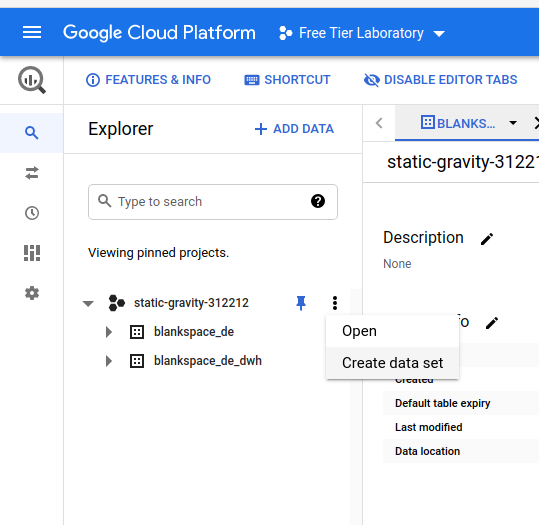This screenshot has width=539, height=525.
Task: Click FEATURES & INFO button
Action: [x=148, y=80]
